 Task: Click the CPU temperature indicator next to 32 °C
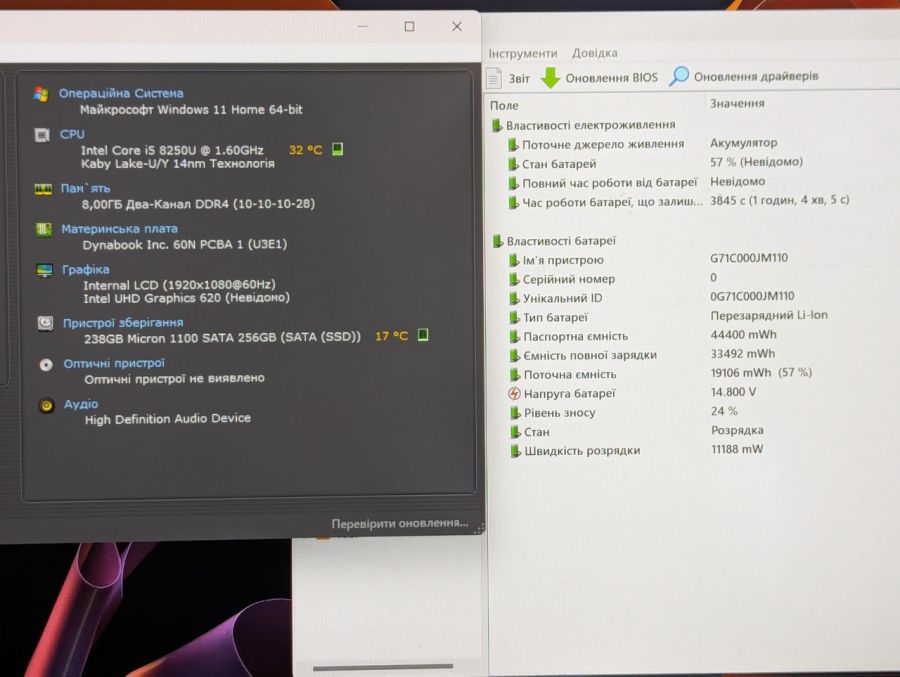(x=338, y=149)
